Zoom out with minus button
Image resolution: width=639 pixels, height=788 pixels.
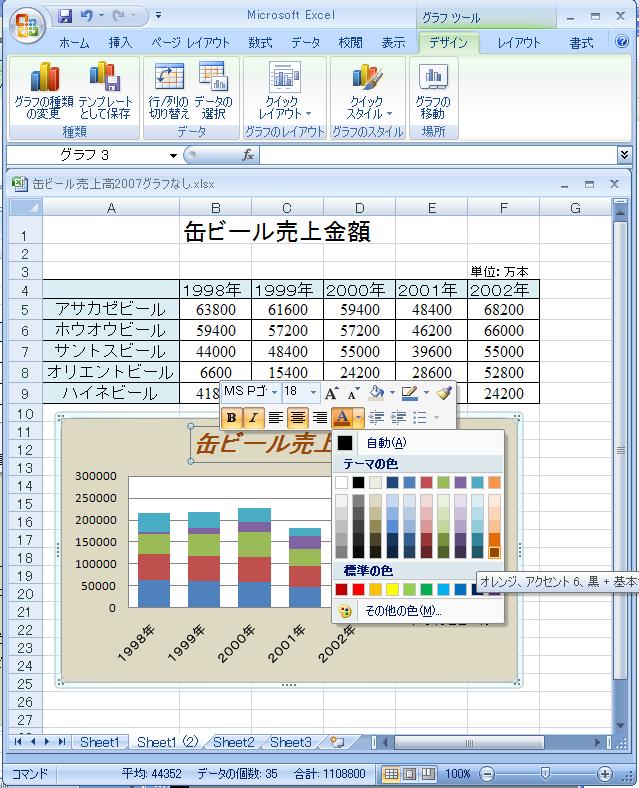pos(487,774)
